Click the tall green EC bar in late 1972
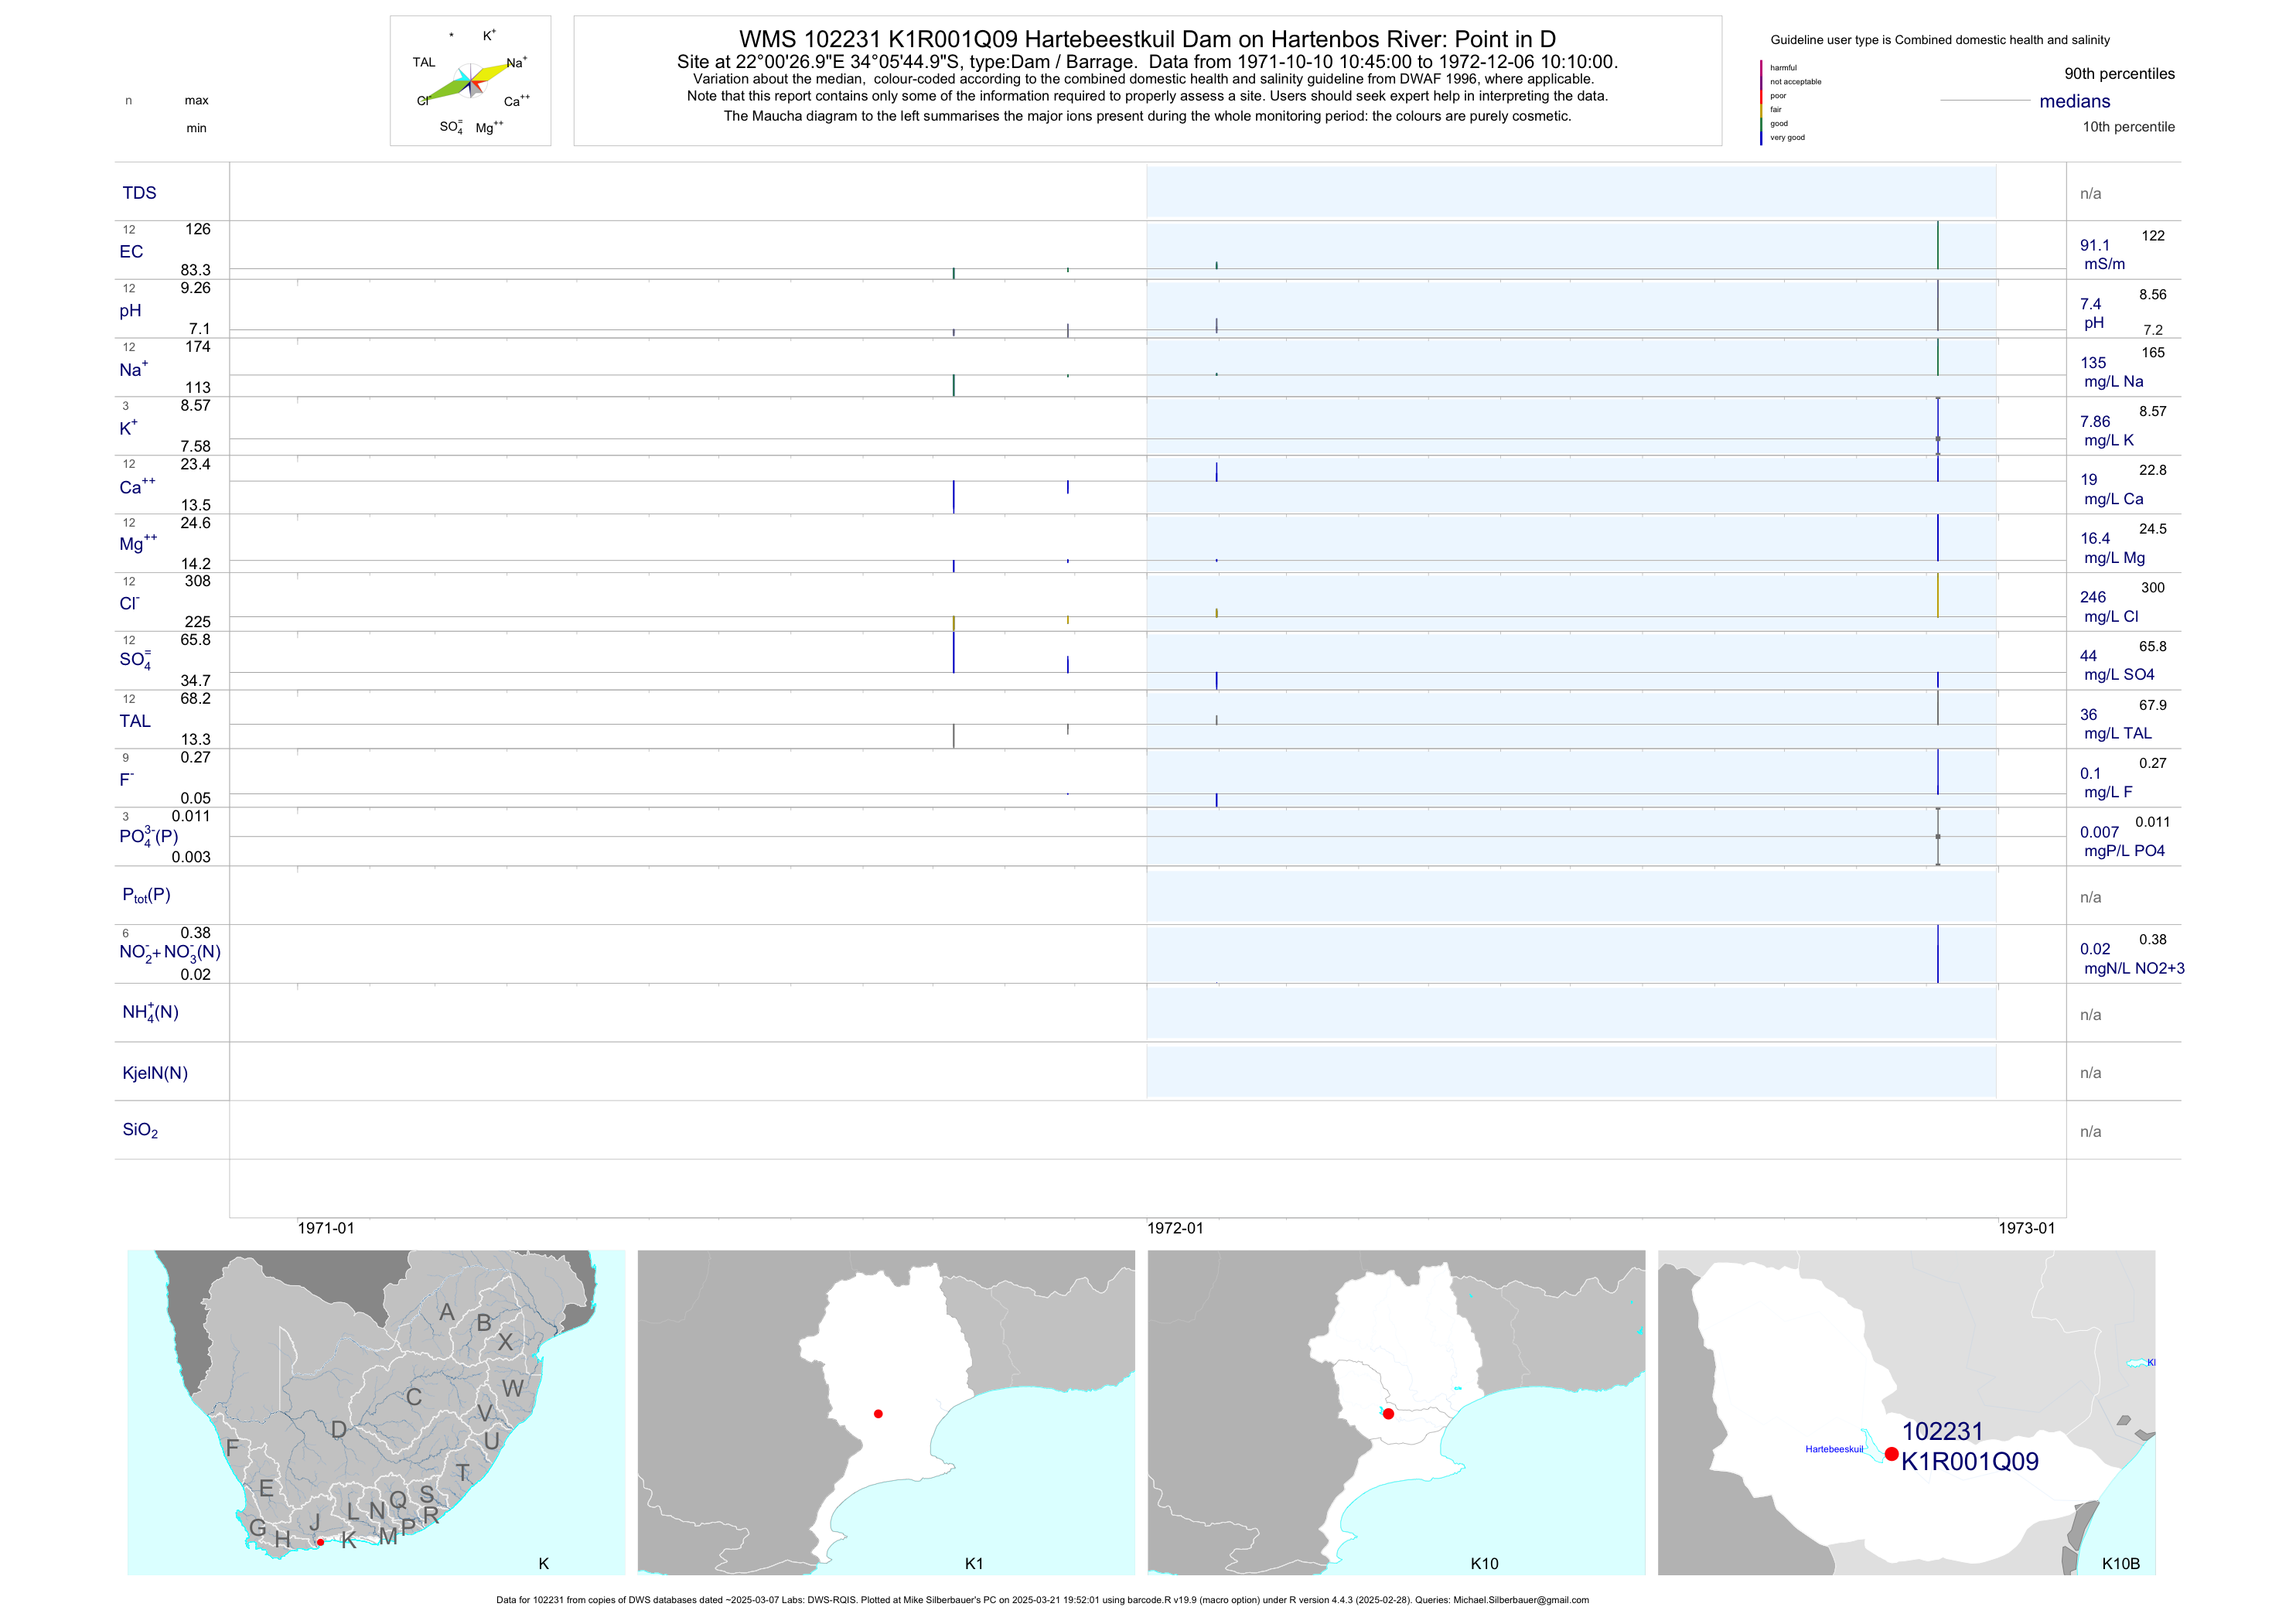 click(x=1937, y=245)
